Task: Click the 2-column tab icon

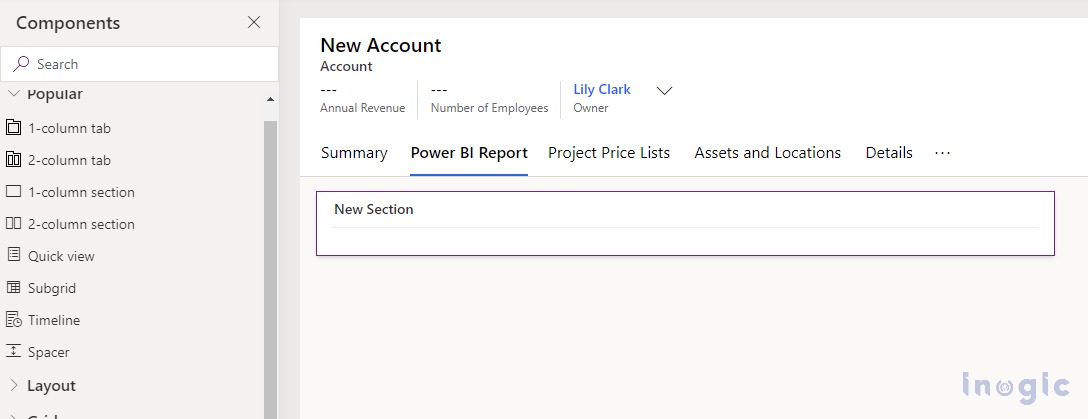Action: click(13, 160)
